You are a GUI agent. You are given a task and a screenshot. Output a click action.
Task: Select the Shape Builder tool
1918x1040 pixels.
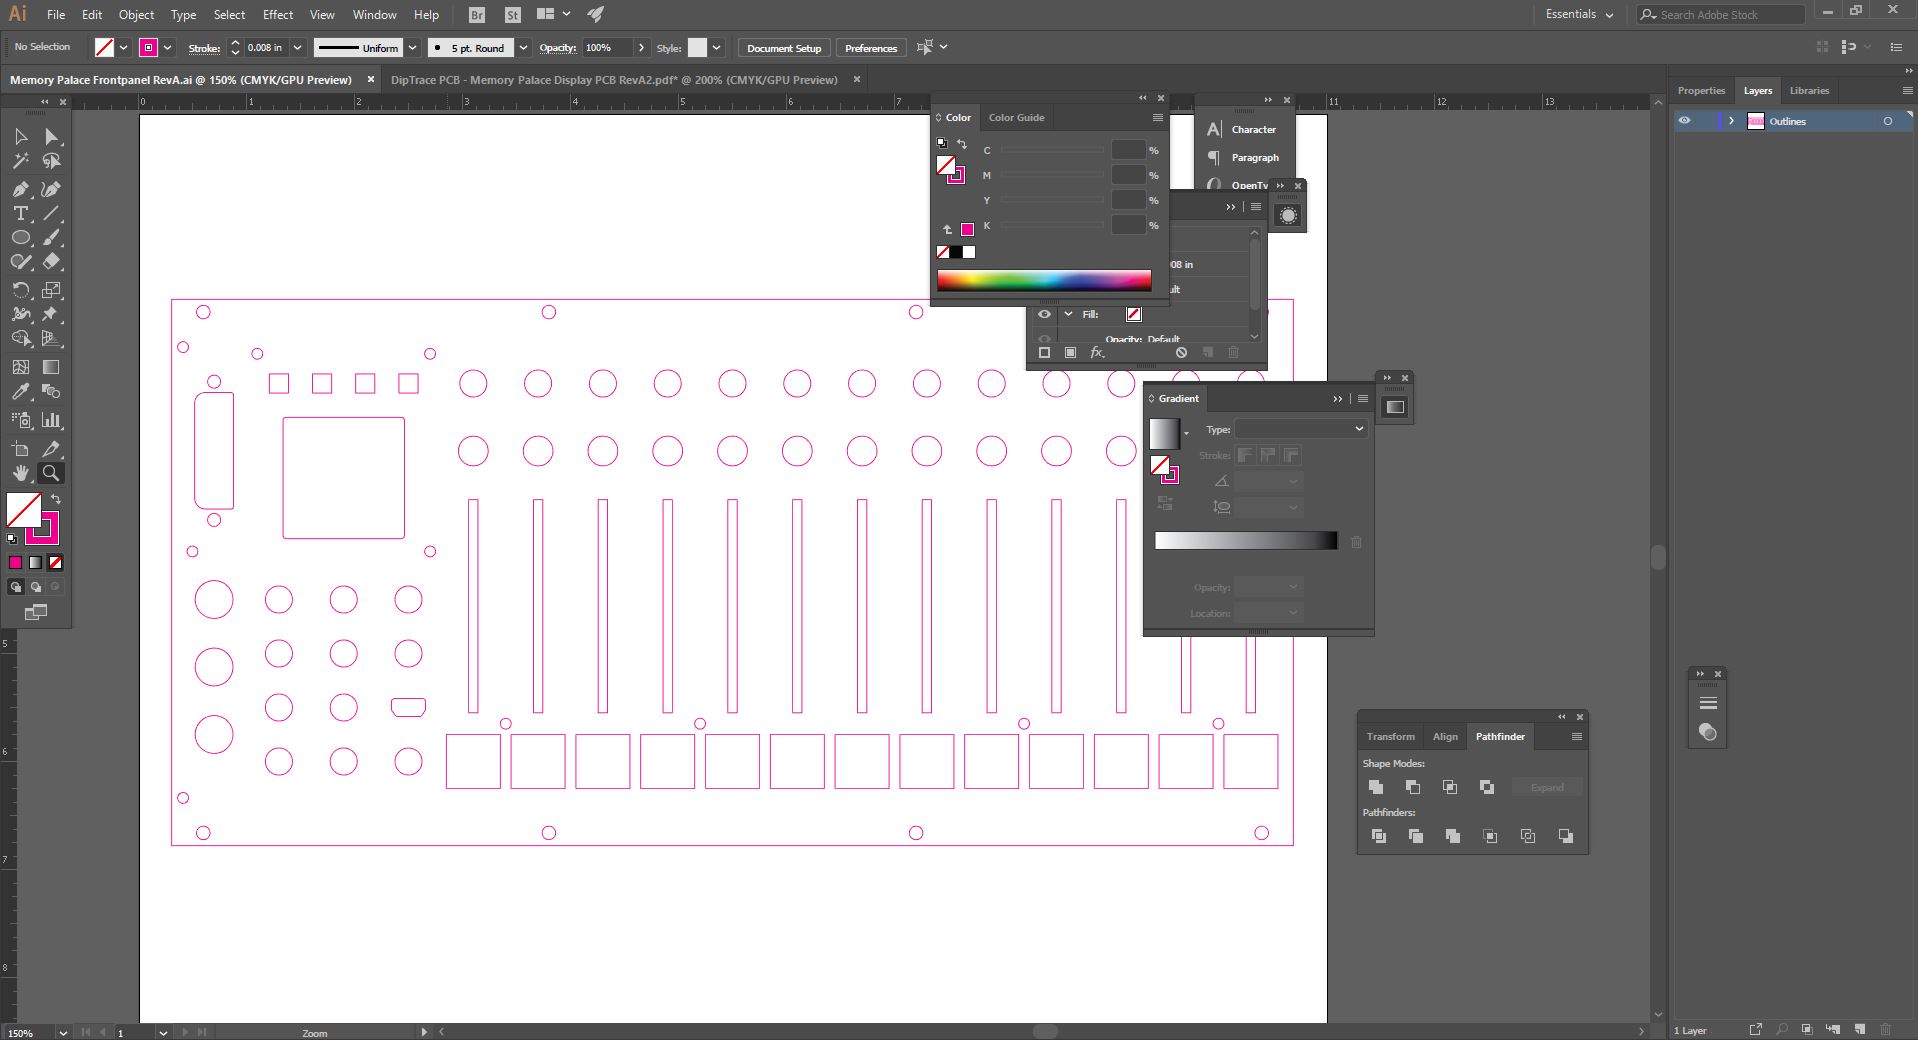[21, 339]
